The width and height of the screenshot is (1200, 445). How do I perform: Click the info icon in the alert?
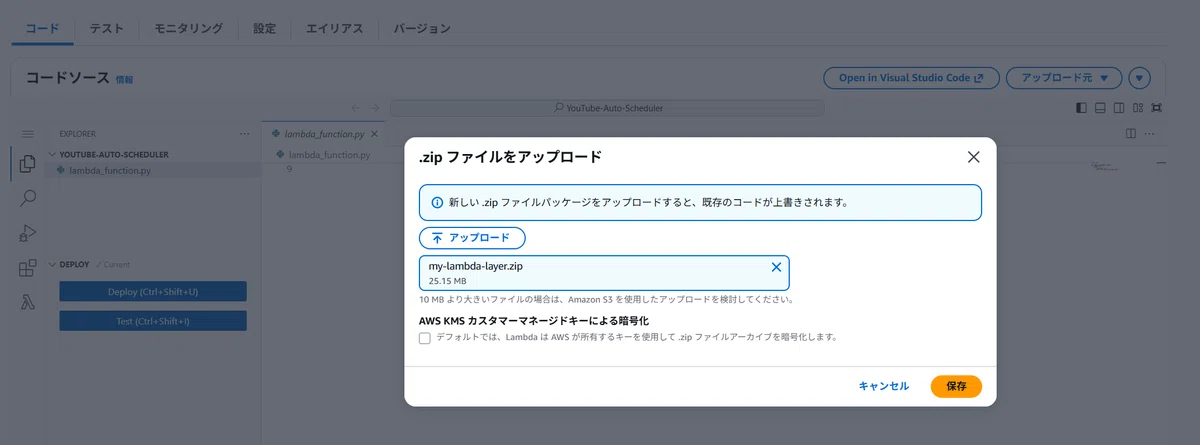tap(437, 202)
